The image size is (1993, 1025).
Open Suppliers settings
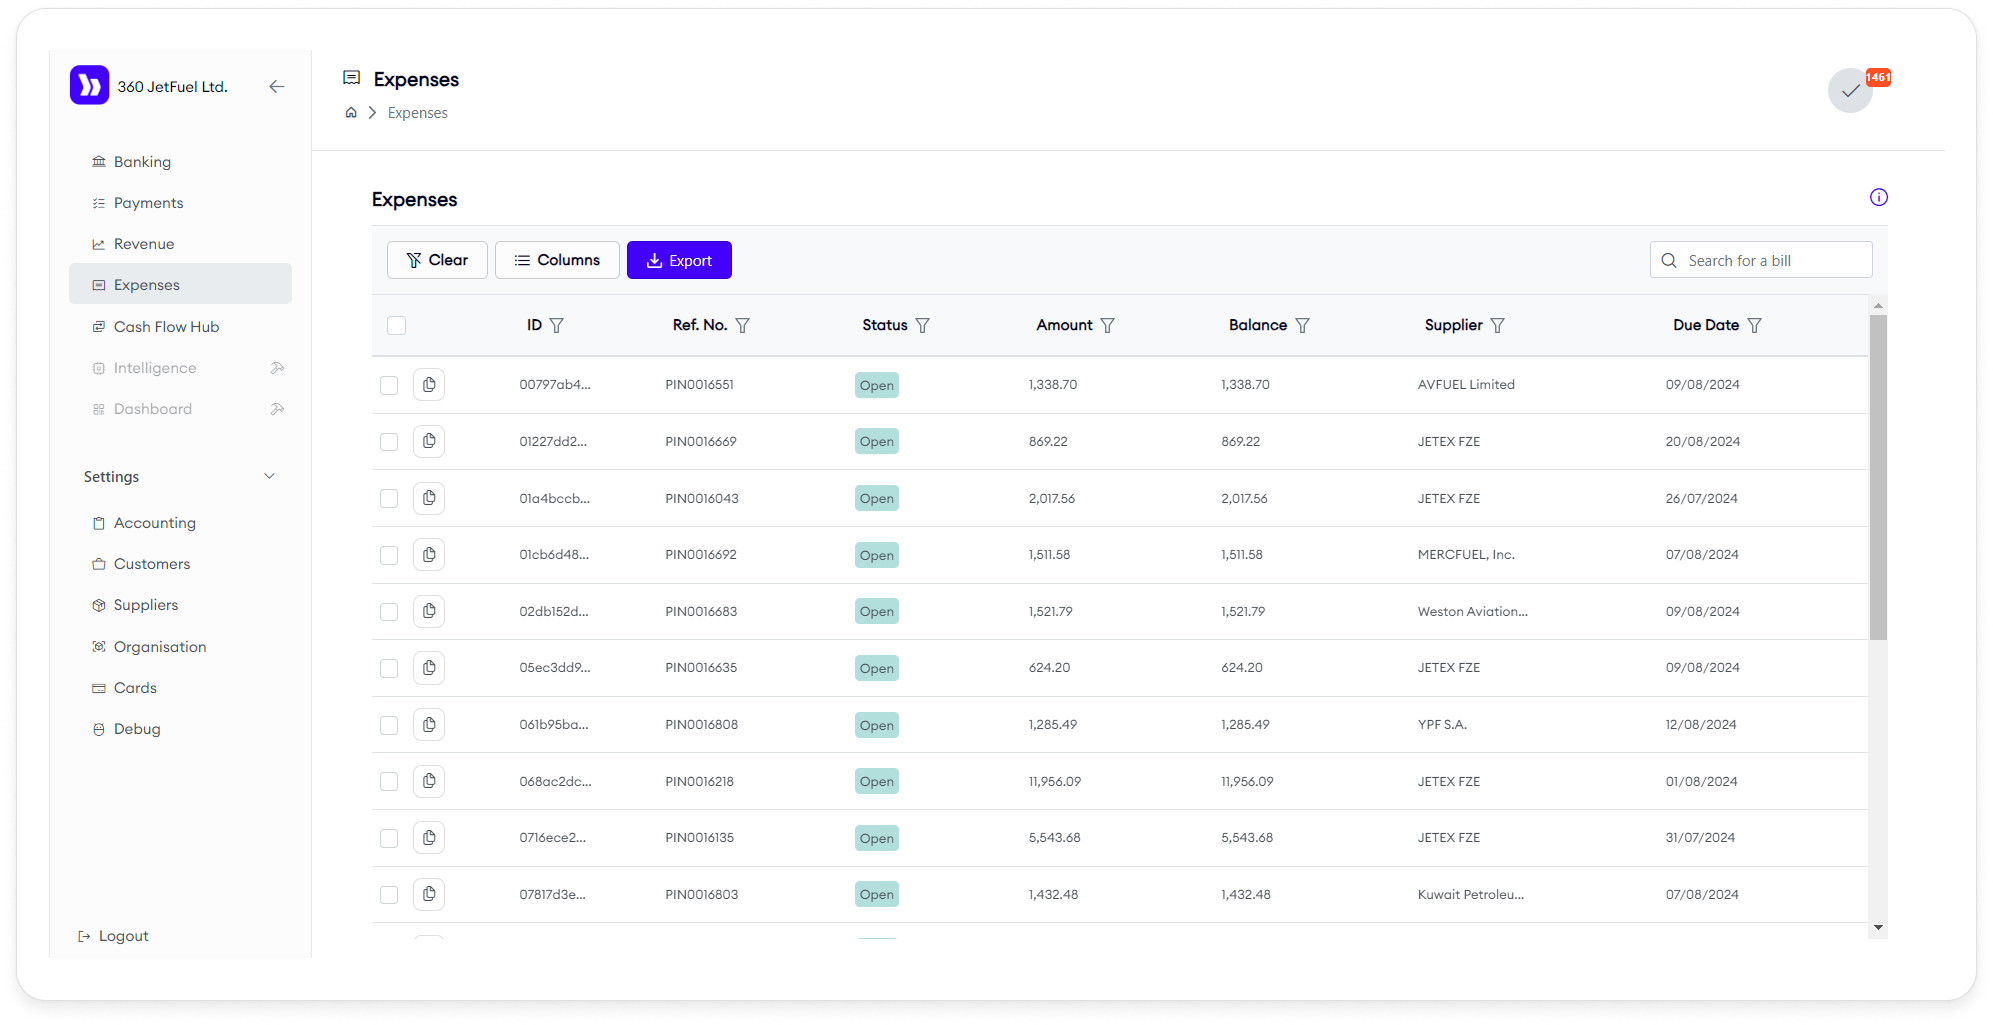180,605
